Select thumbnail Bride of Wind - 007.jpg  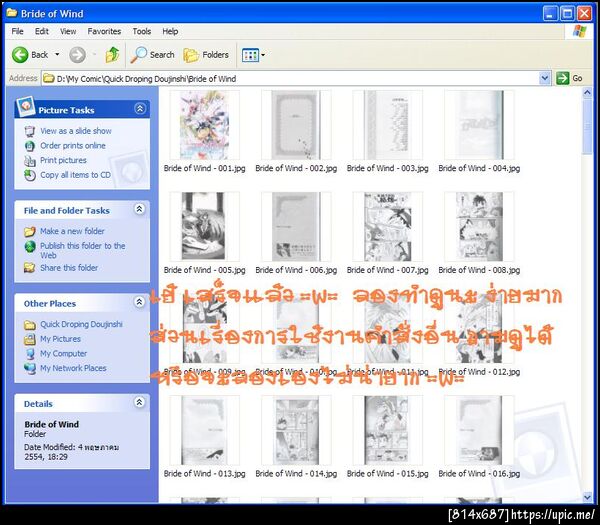coord(388,227)
